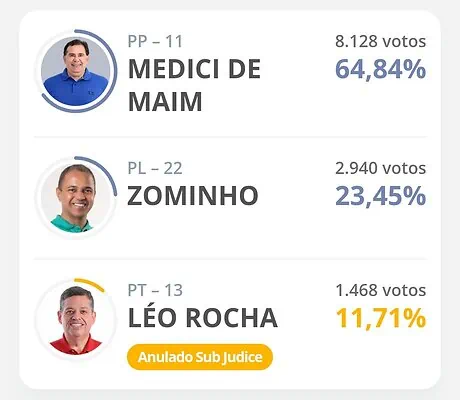Click the divider line below Medici de Maim

pos(230,137)
